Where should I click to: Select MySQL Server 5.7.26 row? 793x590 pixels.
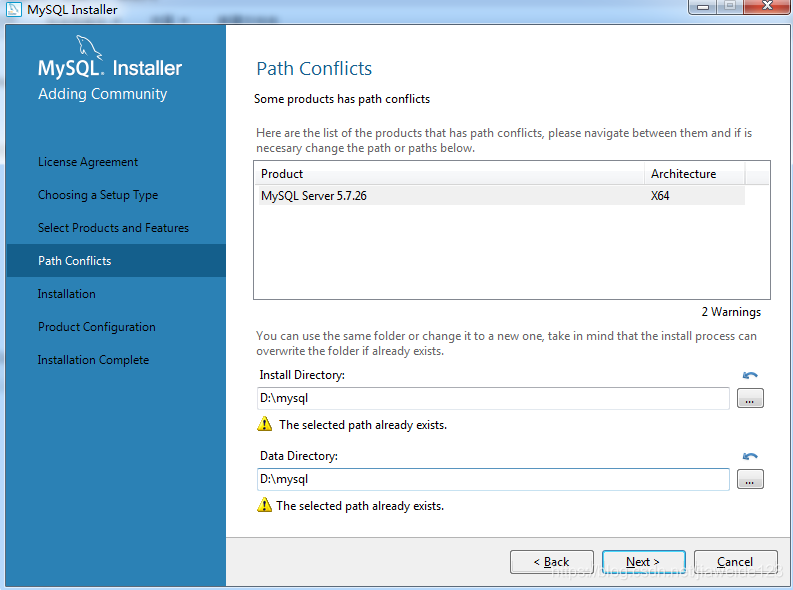pyautogui.click(x=501, y=196)
